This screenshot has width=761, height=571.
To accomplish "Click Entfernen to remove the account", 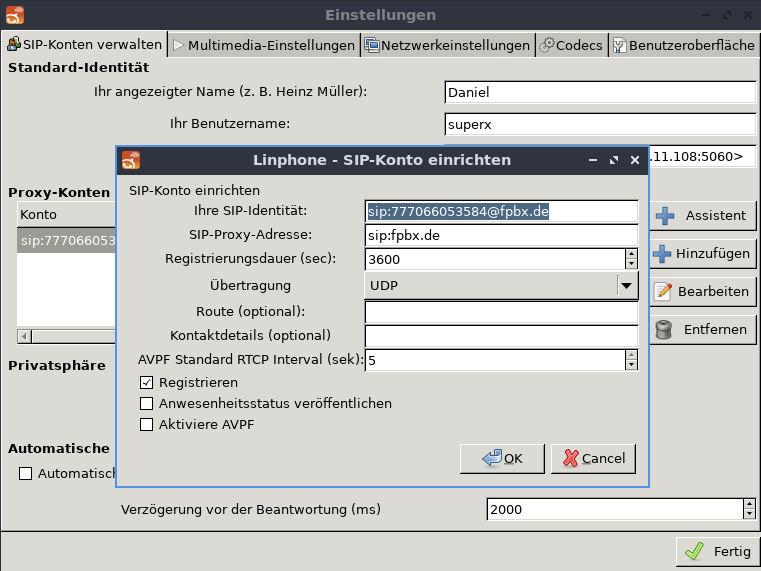I will coord(702,329).
